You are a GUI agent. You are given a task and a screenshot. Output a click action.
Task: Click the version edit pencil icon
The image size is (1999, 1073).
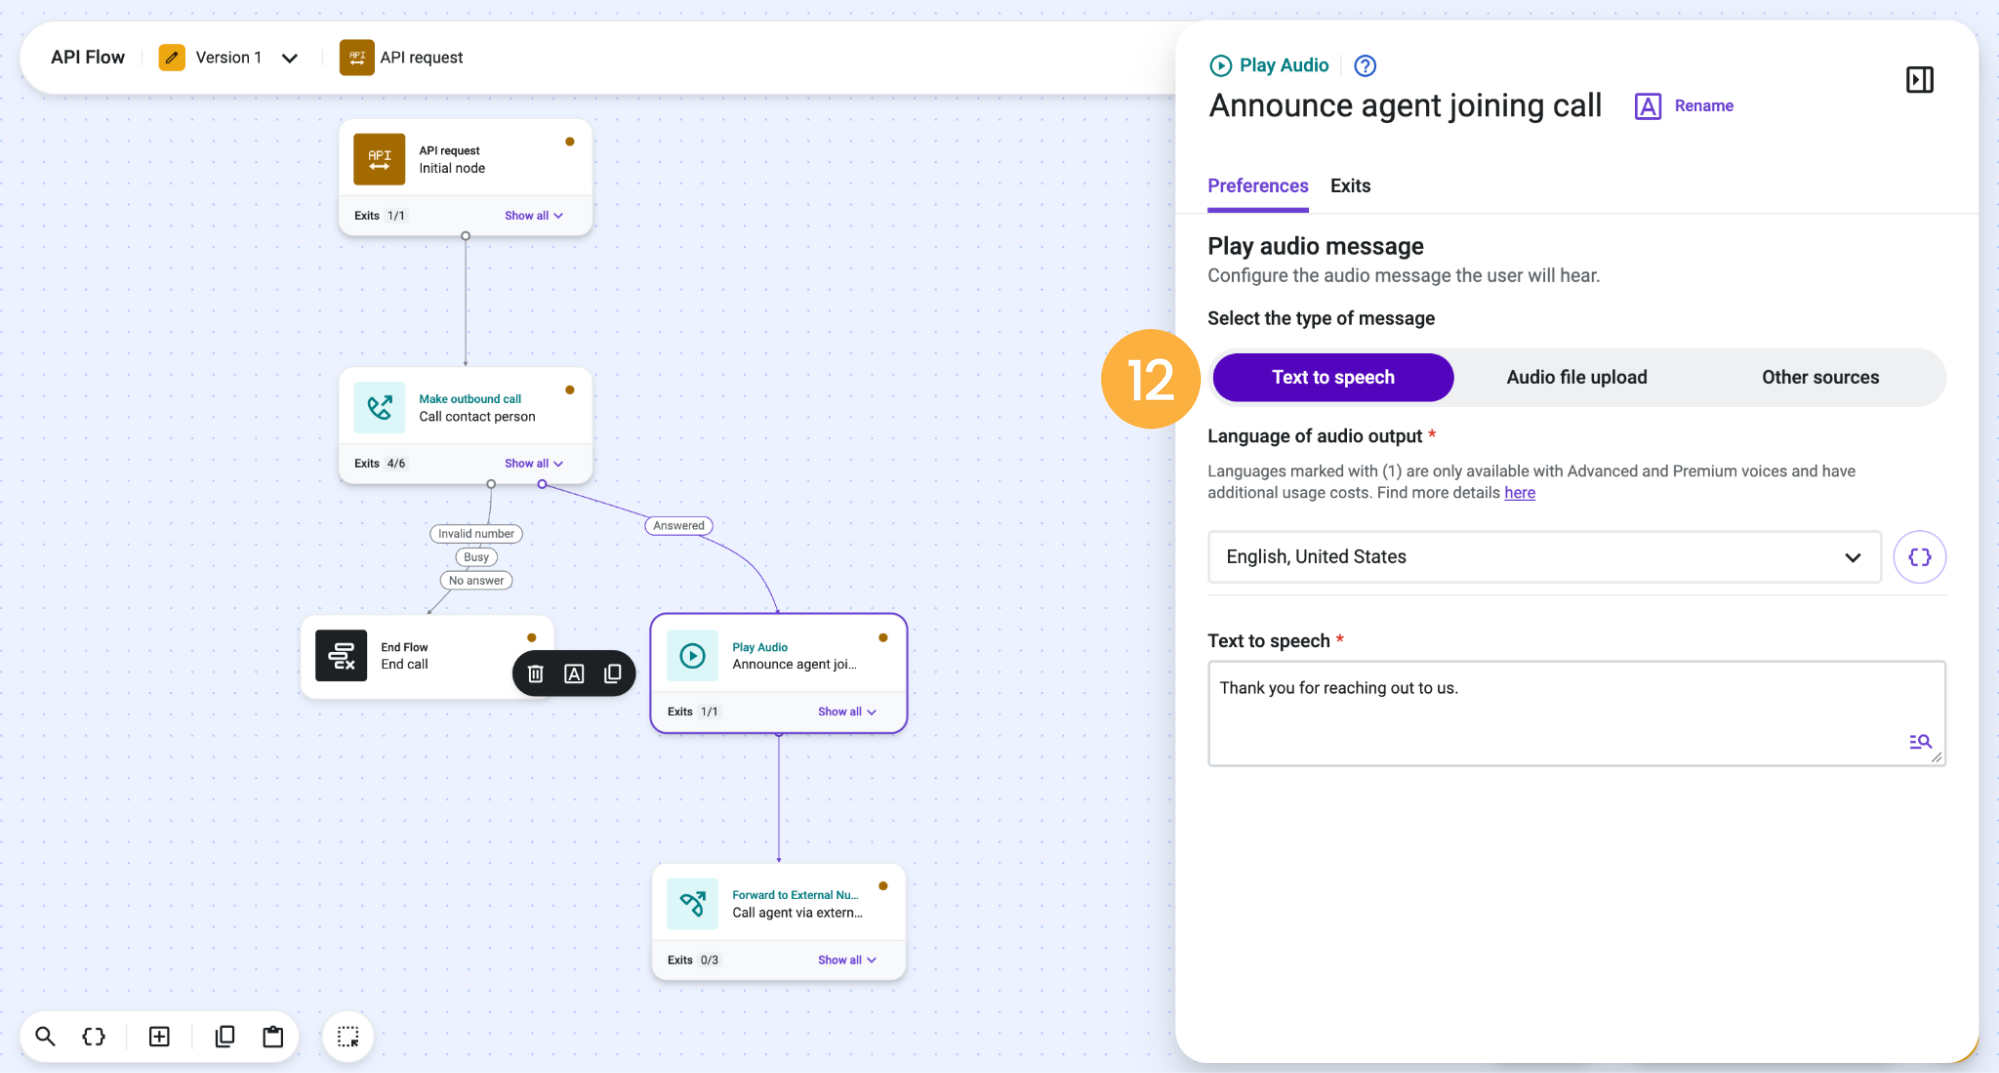click(x=172, y=57)
